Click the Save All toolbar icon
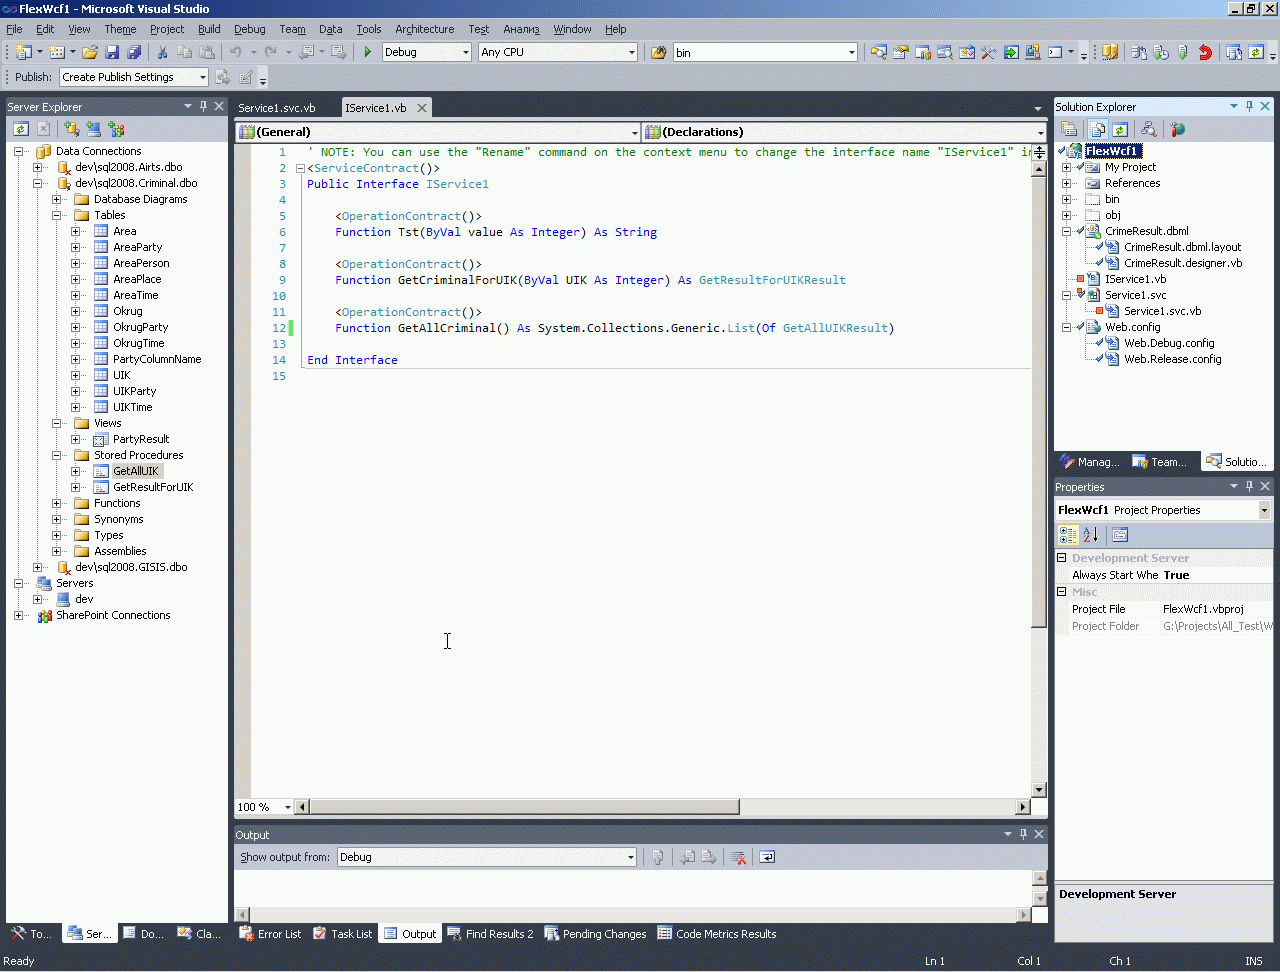The width and height of the screenshot is (1280, 972). point(133,52)
